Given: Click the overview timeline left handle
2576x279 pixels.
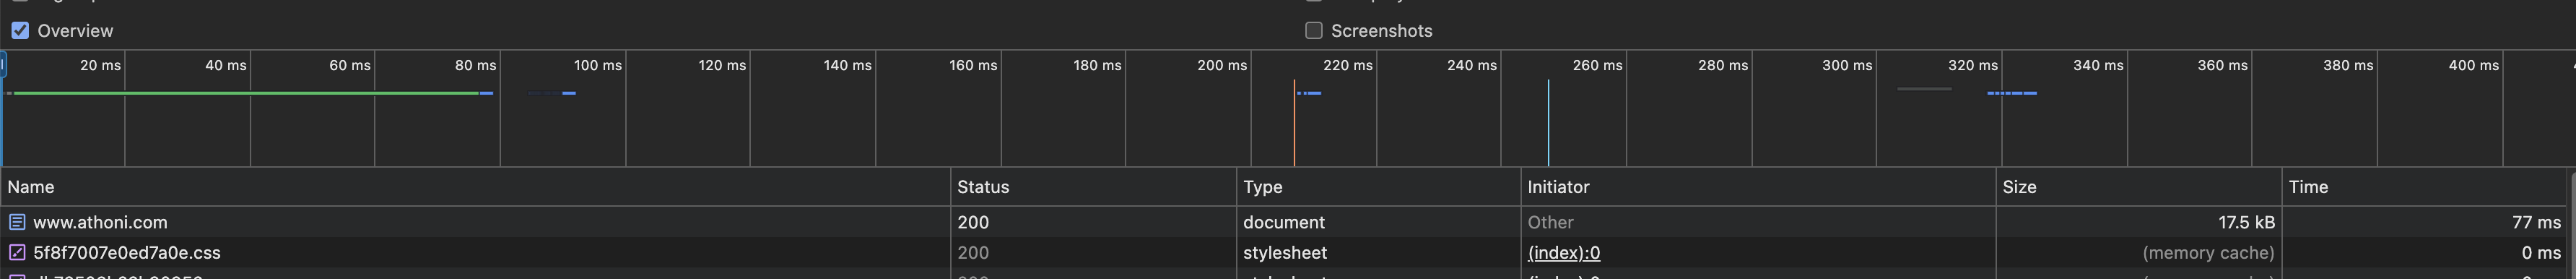Looking at the screenshot, I should pyautogui.click(x=3, y=66).
